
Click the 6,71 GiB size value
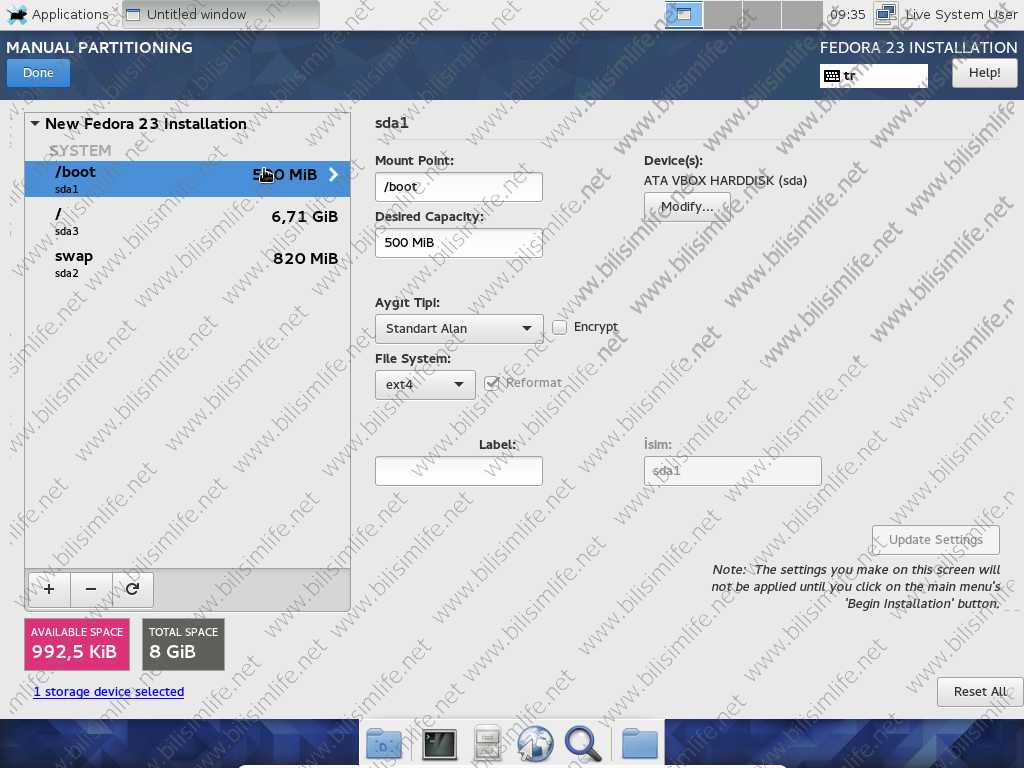pyautogui.click(x=305, y=217)
